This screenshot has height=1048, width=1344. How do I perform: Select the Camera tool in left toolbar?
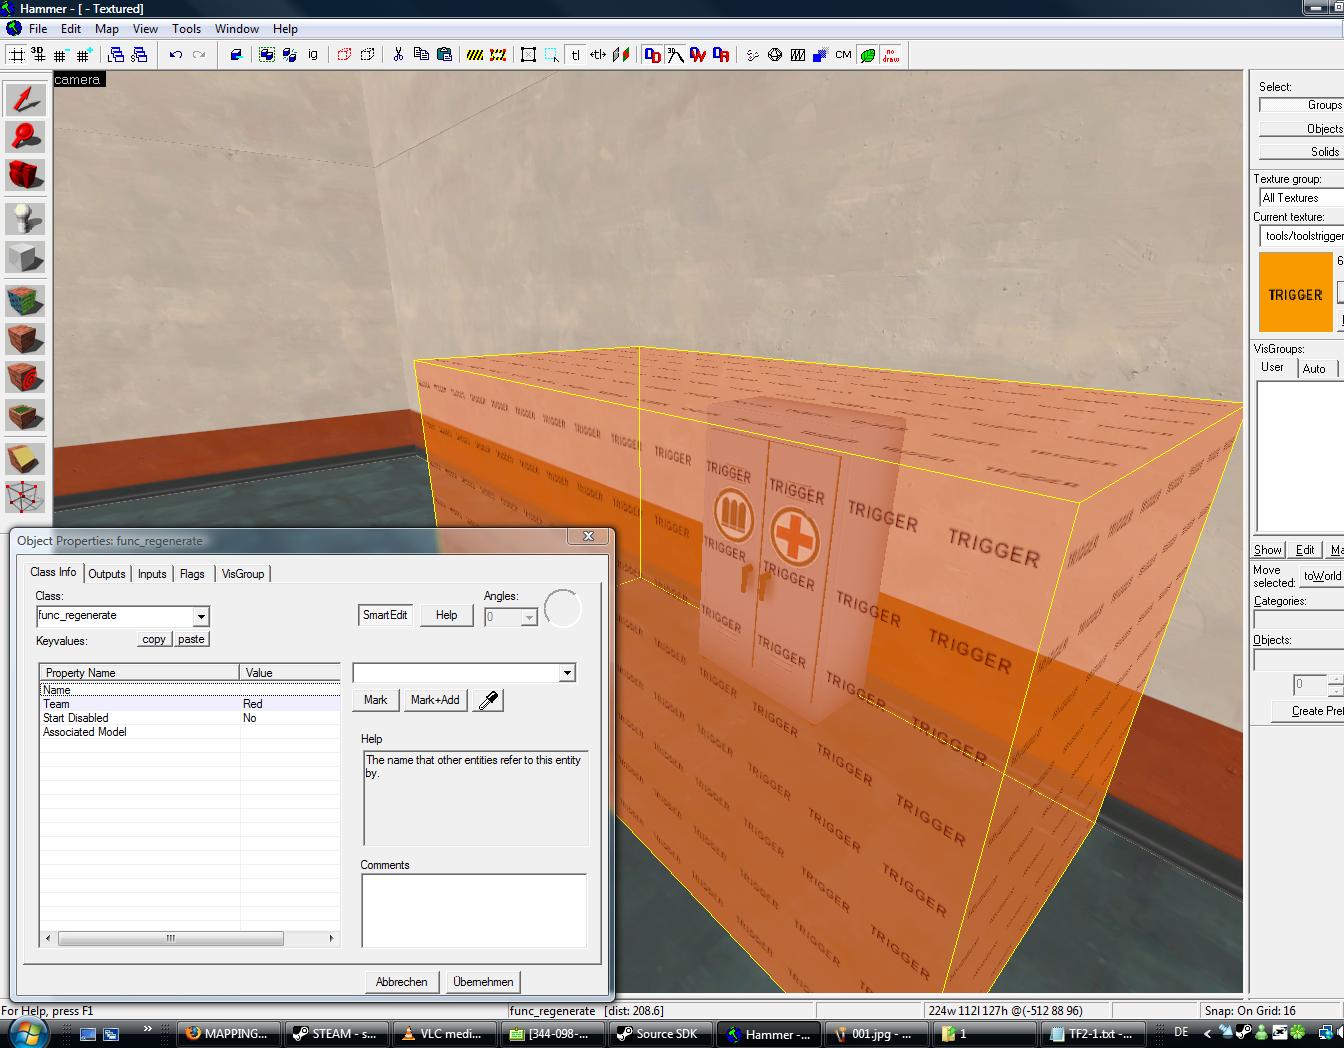click(x=25, y=175)
